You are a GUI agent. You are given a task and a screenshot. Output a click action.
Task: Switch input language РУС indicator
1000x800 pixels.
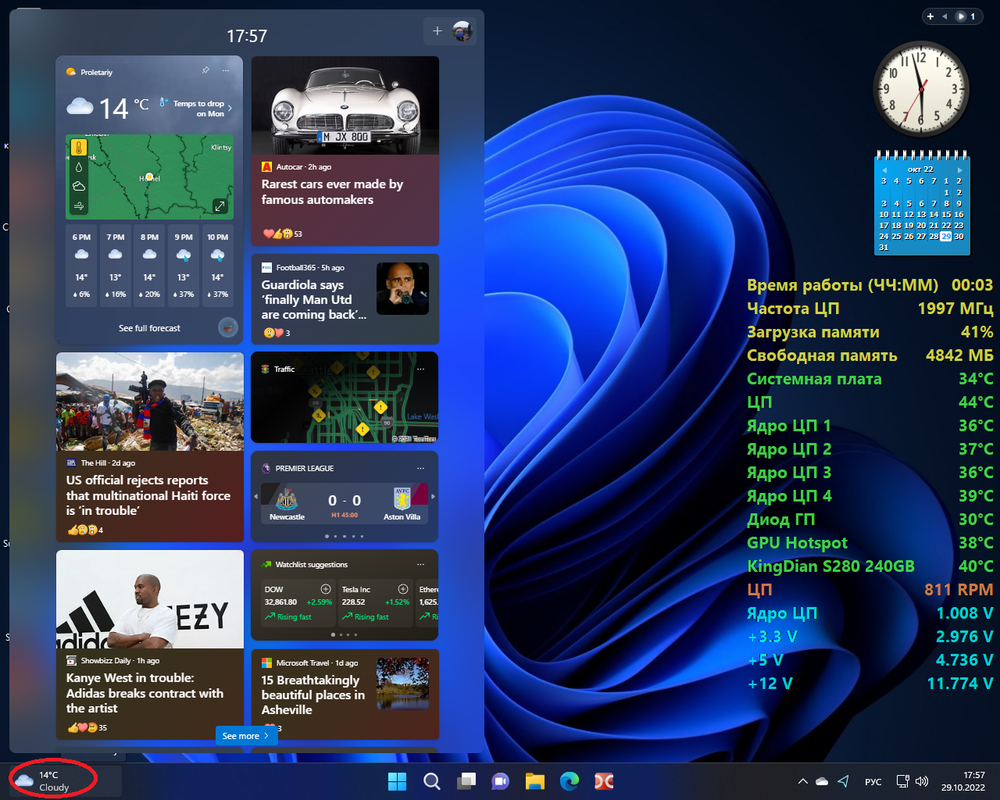click(x=873, y=781)
